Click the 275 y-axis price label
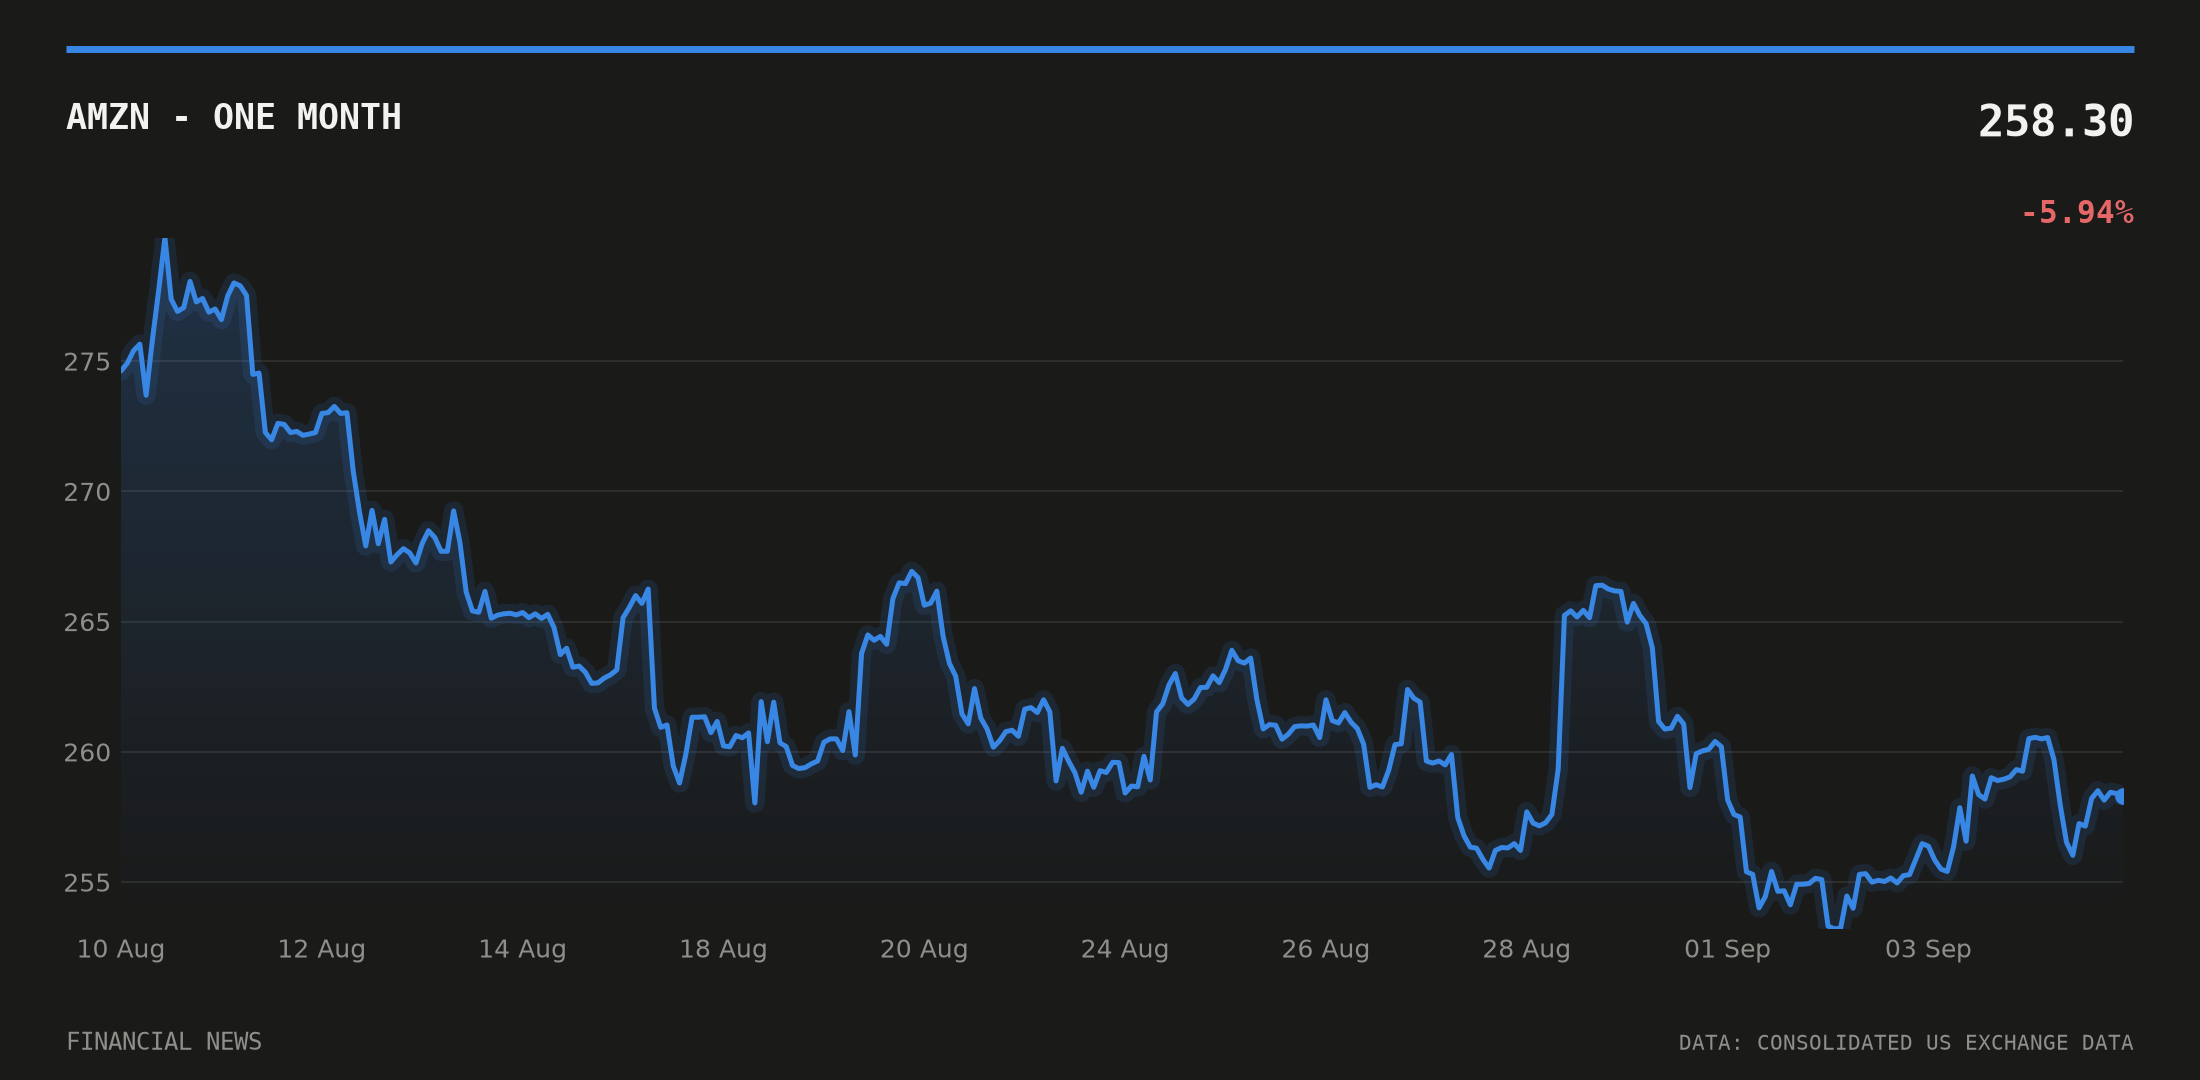2200x1080 pixels. click(87, 362)
